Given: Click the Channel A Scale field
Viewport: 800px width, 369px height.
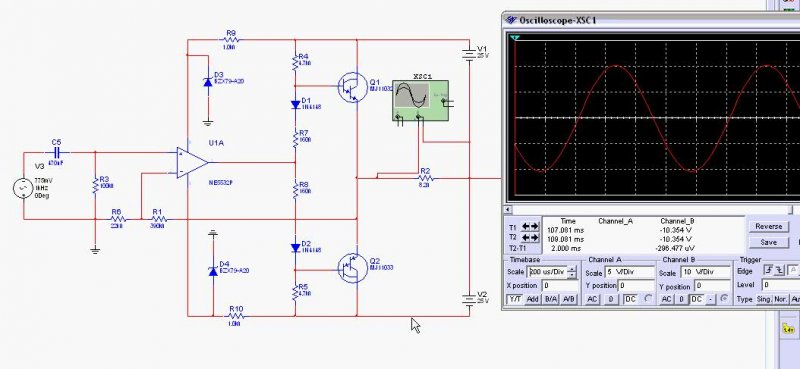Looking at the screenshot, I should [x=630, y=273].
